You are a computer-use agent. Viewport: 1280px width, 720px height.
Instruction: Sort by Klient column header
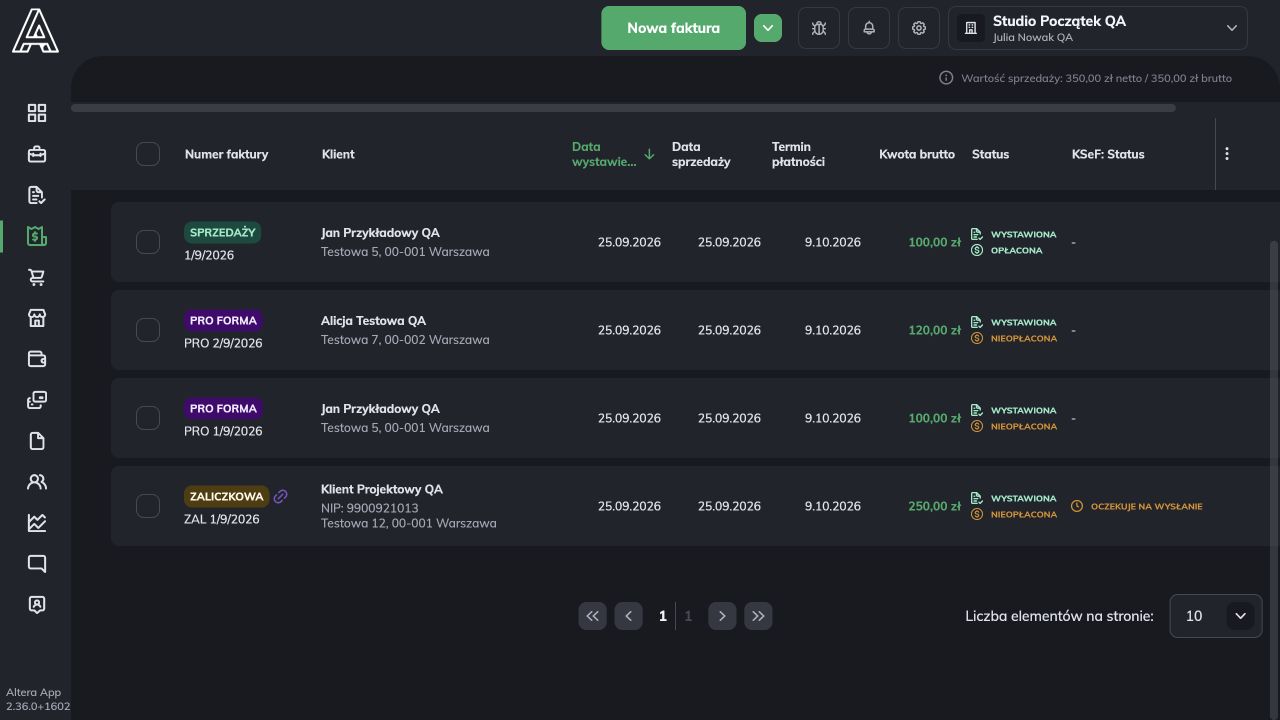pyautogui.click(x=338, y=154)
